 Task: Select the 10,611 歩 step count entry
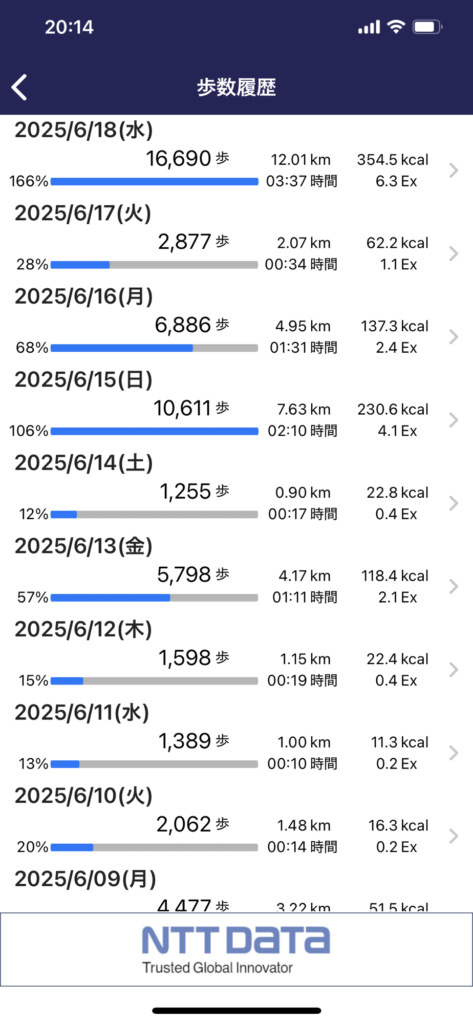point(191,408)
